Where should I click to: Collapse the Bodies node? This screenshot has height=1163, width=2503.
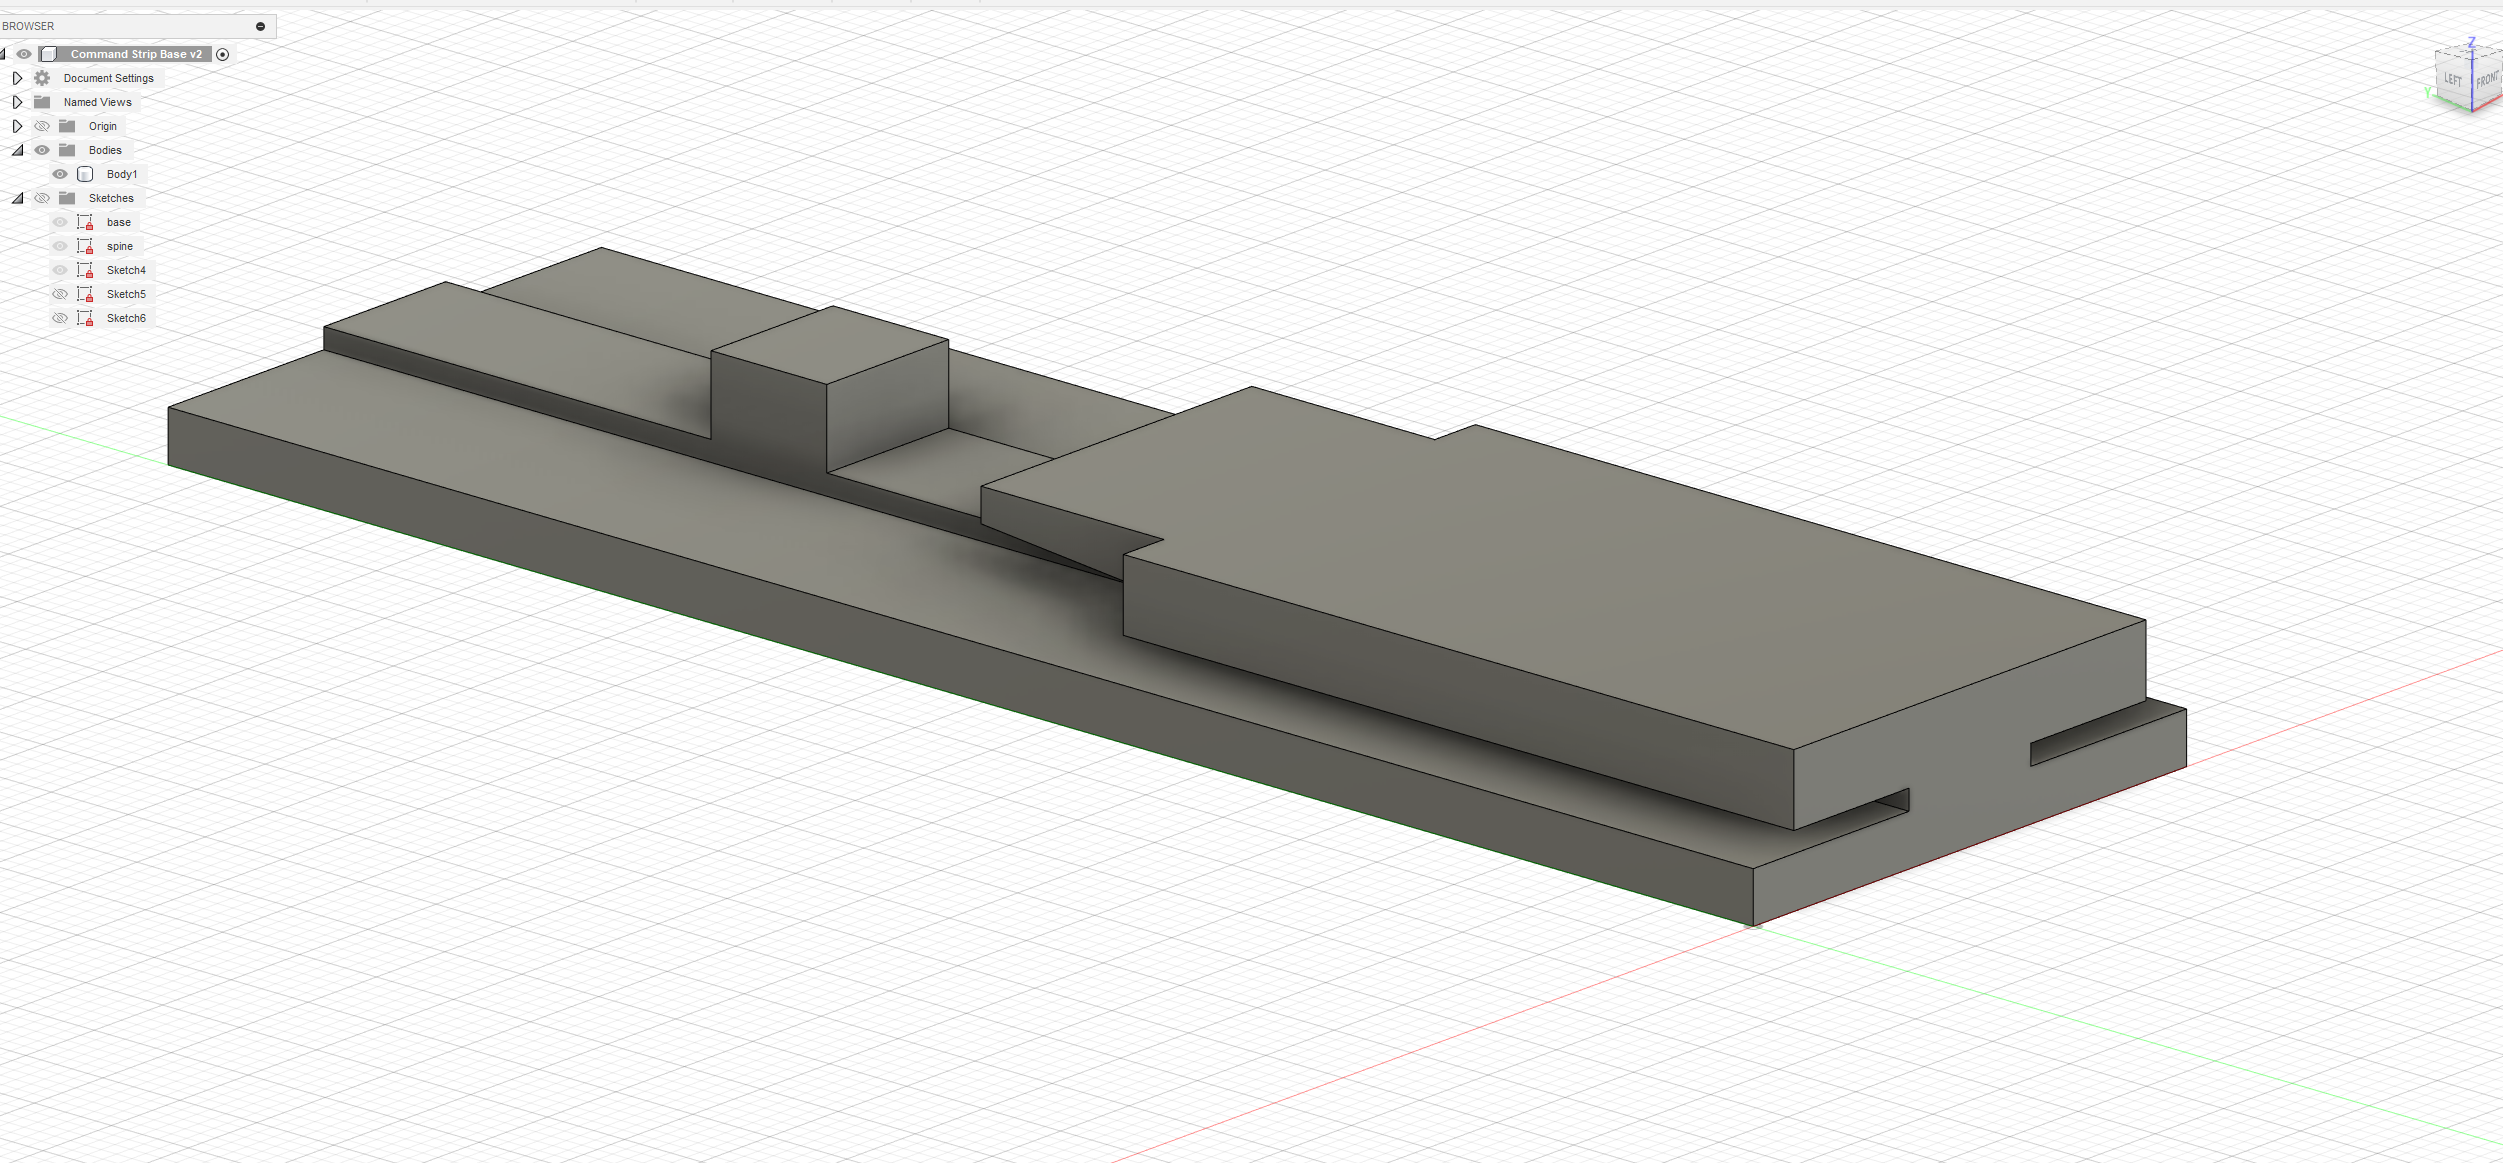[x=17, y=150]
